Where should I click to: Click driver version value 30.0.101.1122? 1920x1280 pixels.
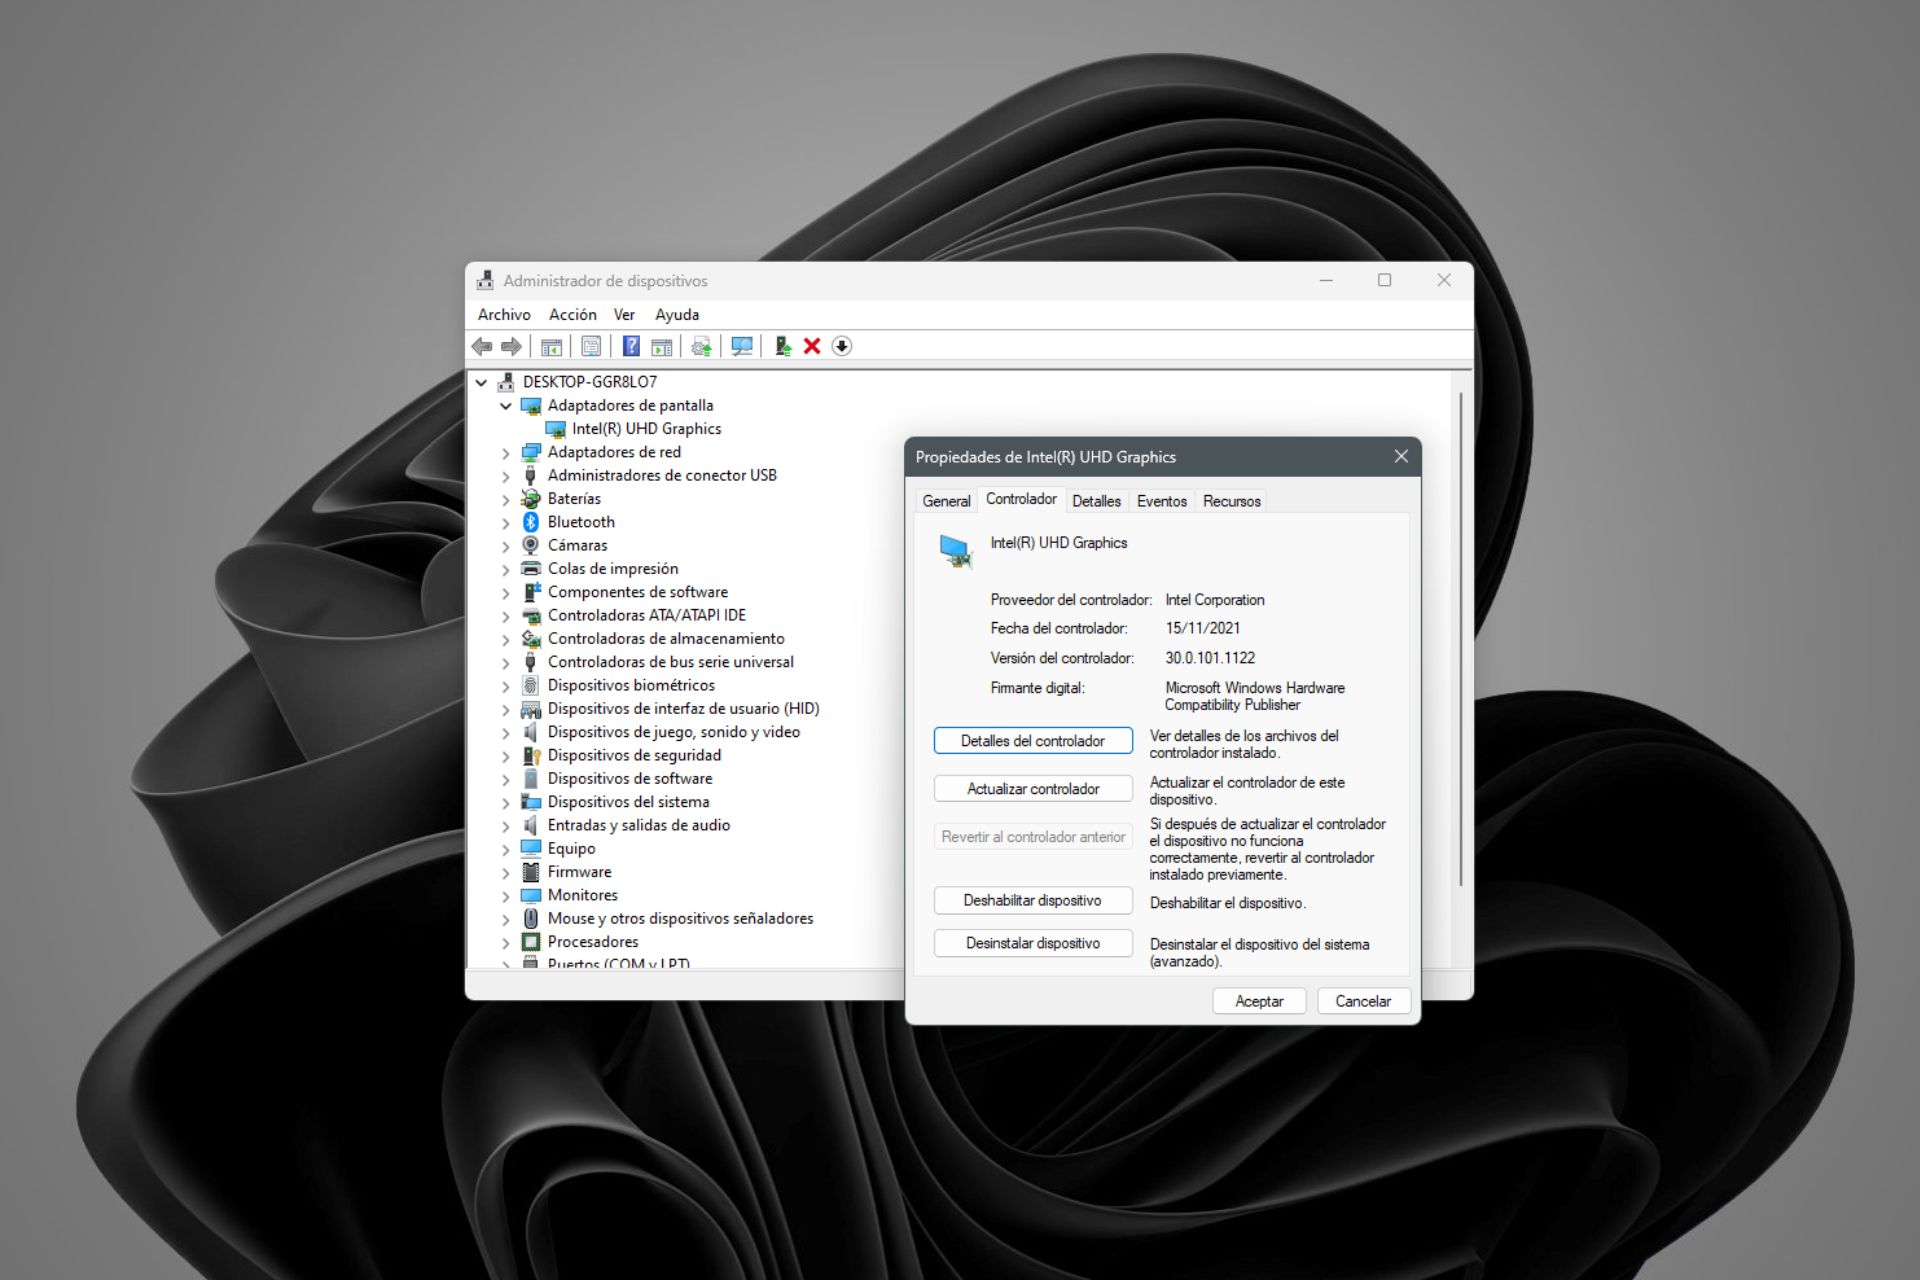coord(1210,658)
